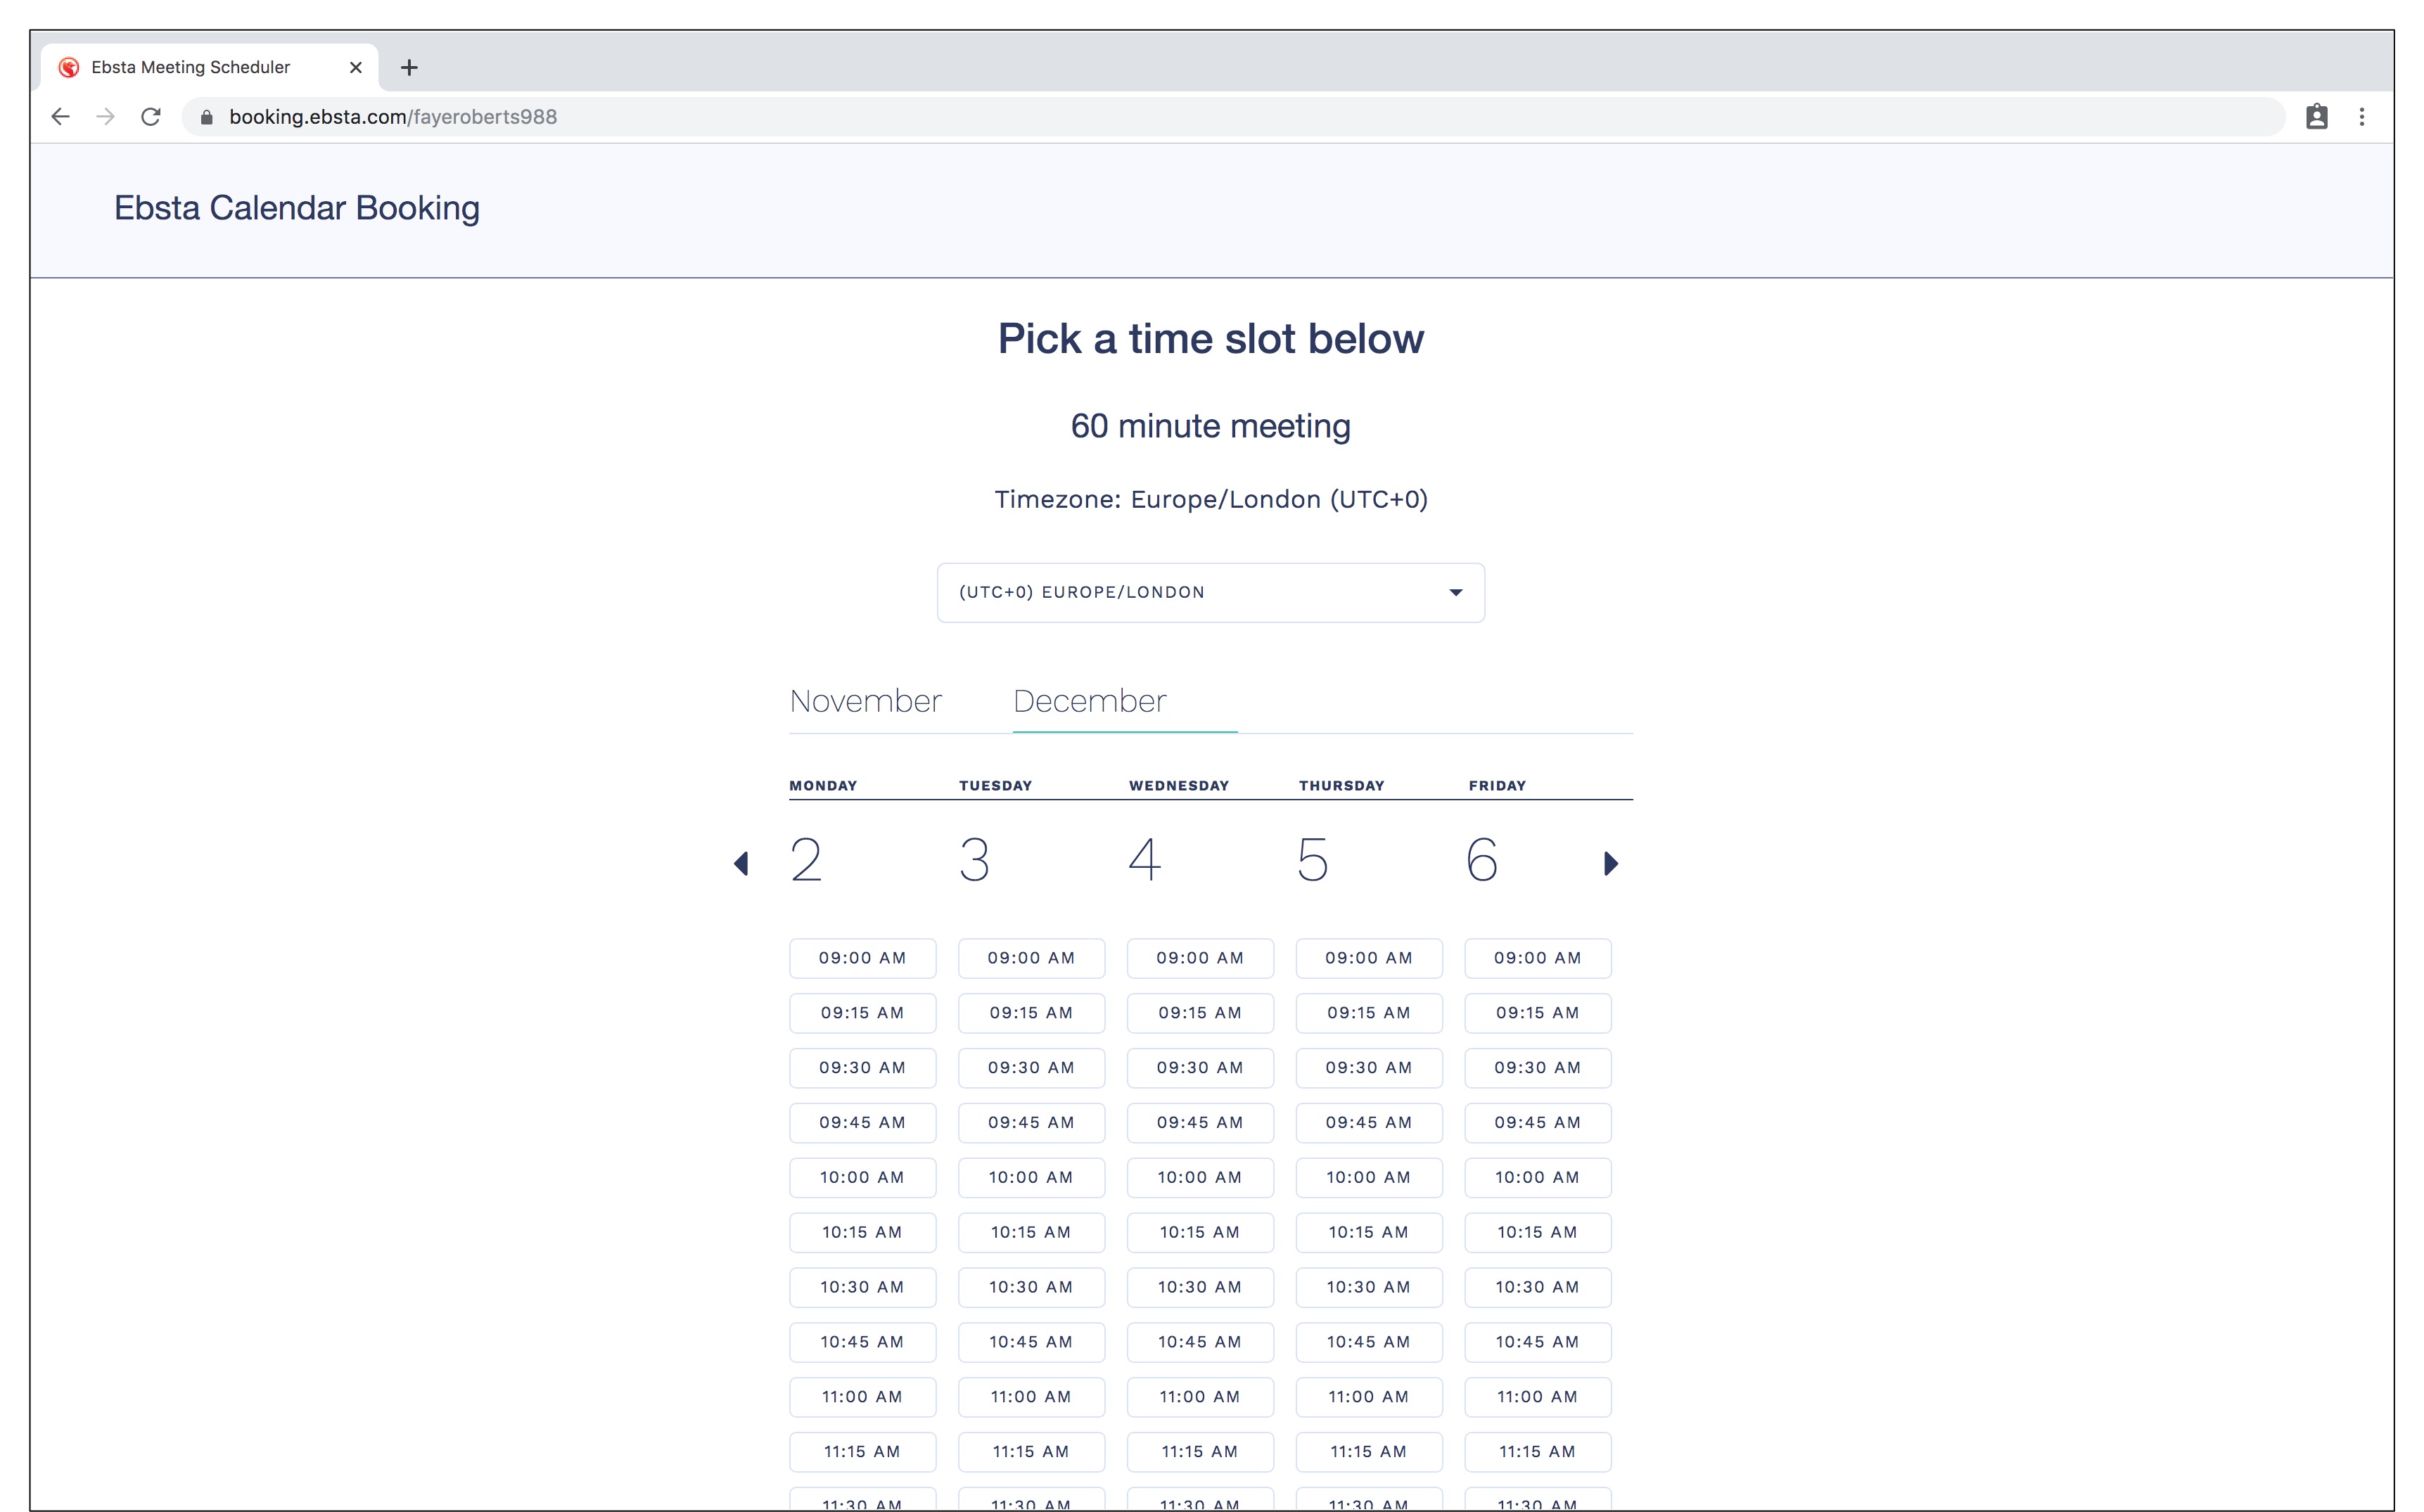This screenshot has height=1512, width=2424.
Task: Choose Friday 11:15 AM slot
Action: coord(1537,1452)
